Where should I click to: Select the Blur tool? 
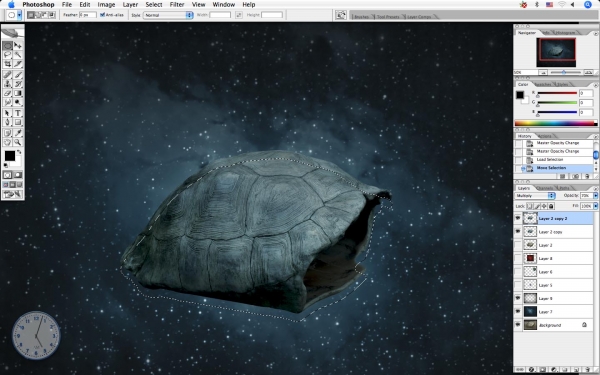coord(8,102)
